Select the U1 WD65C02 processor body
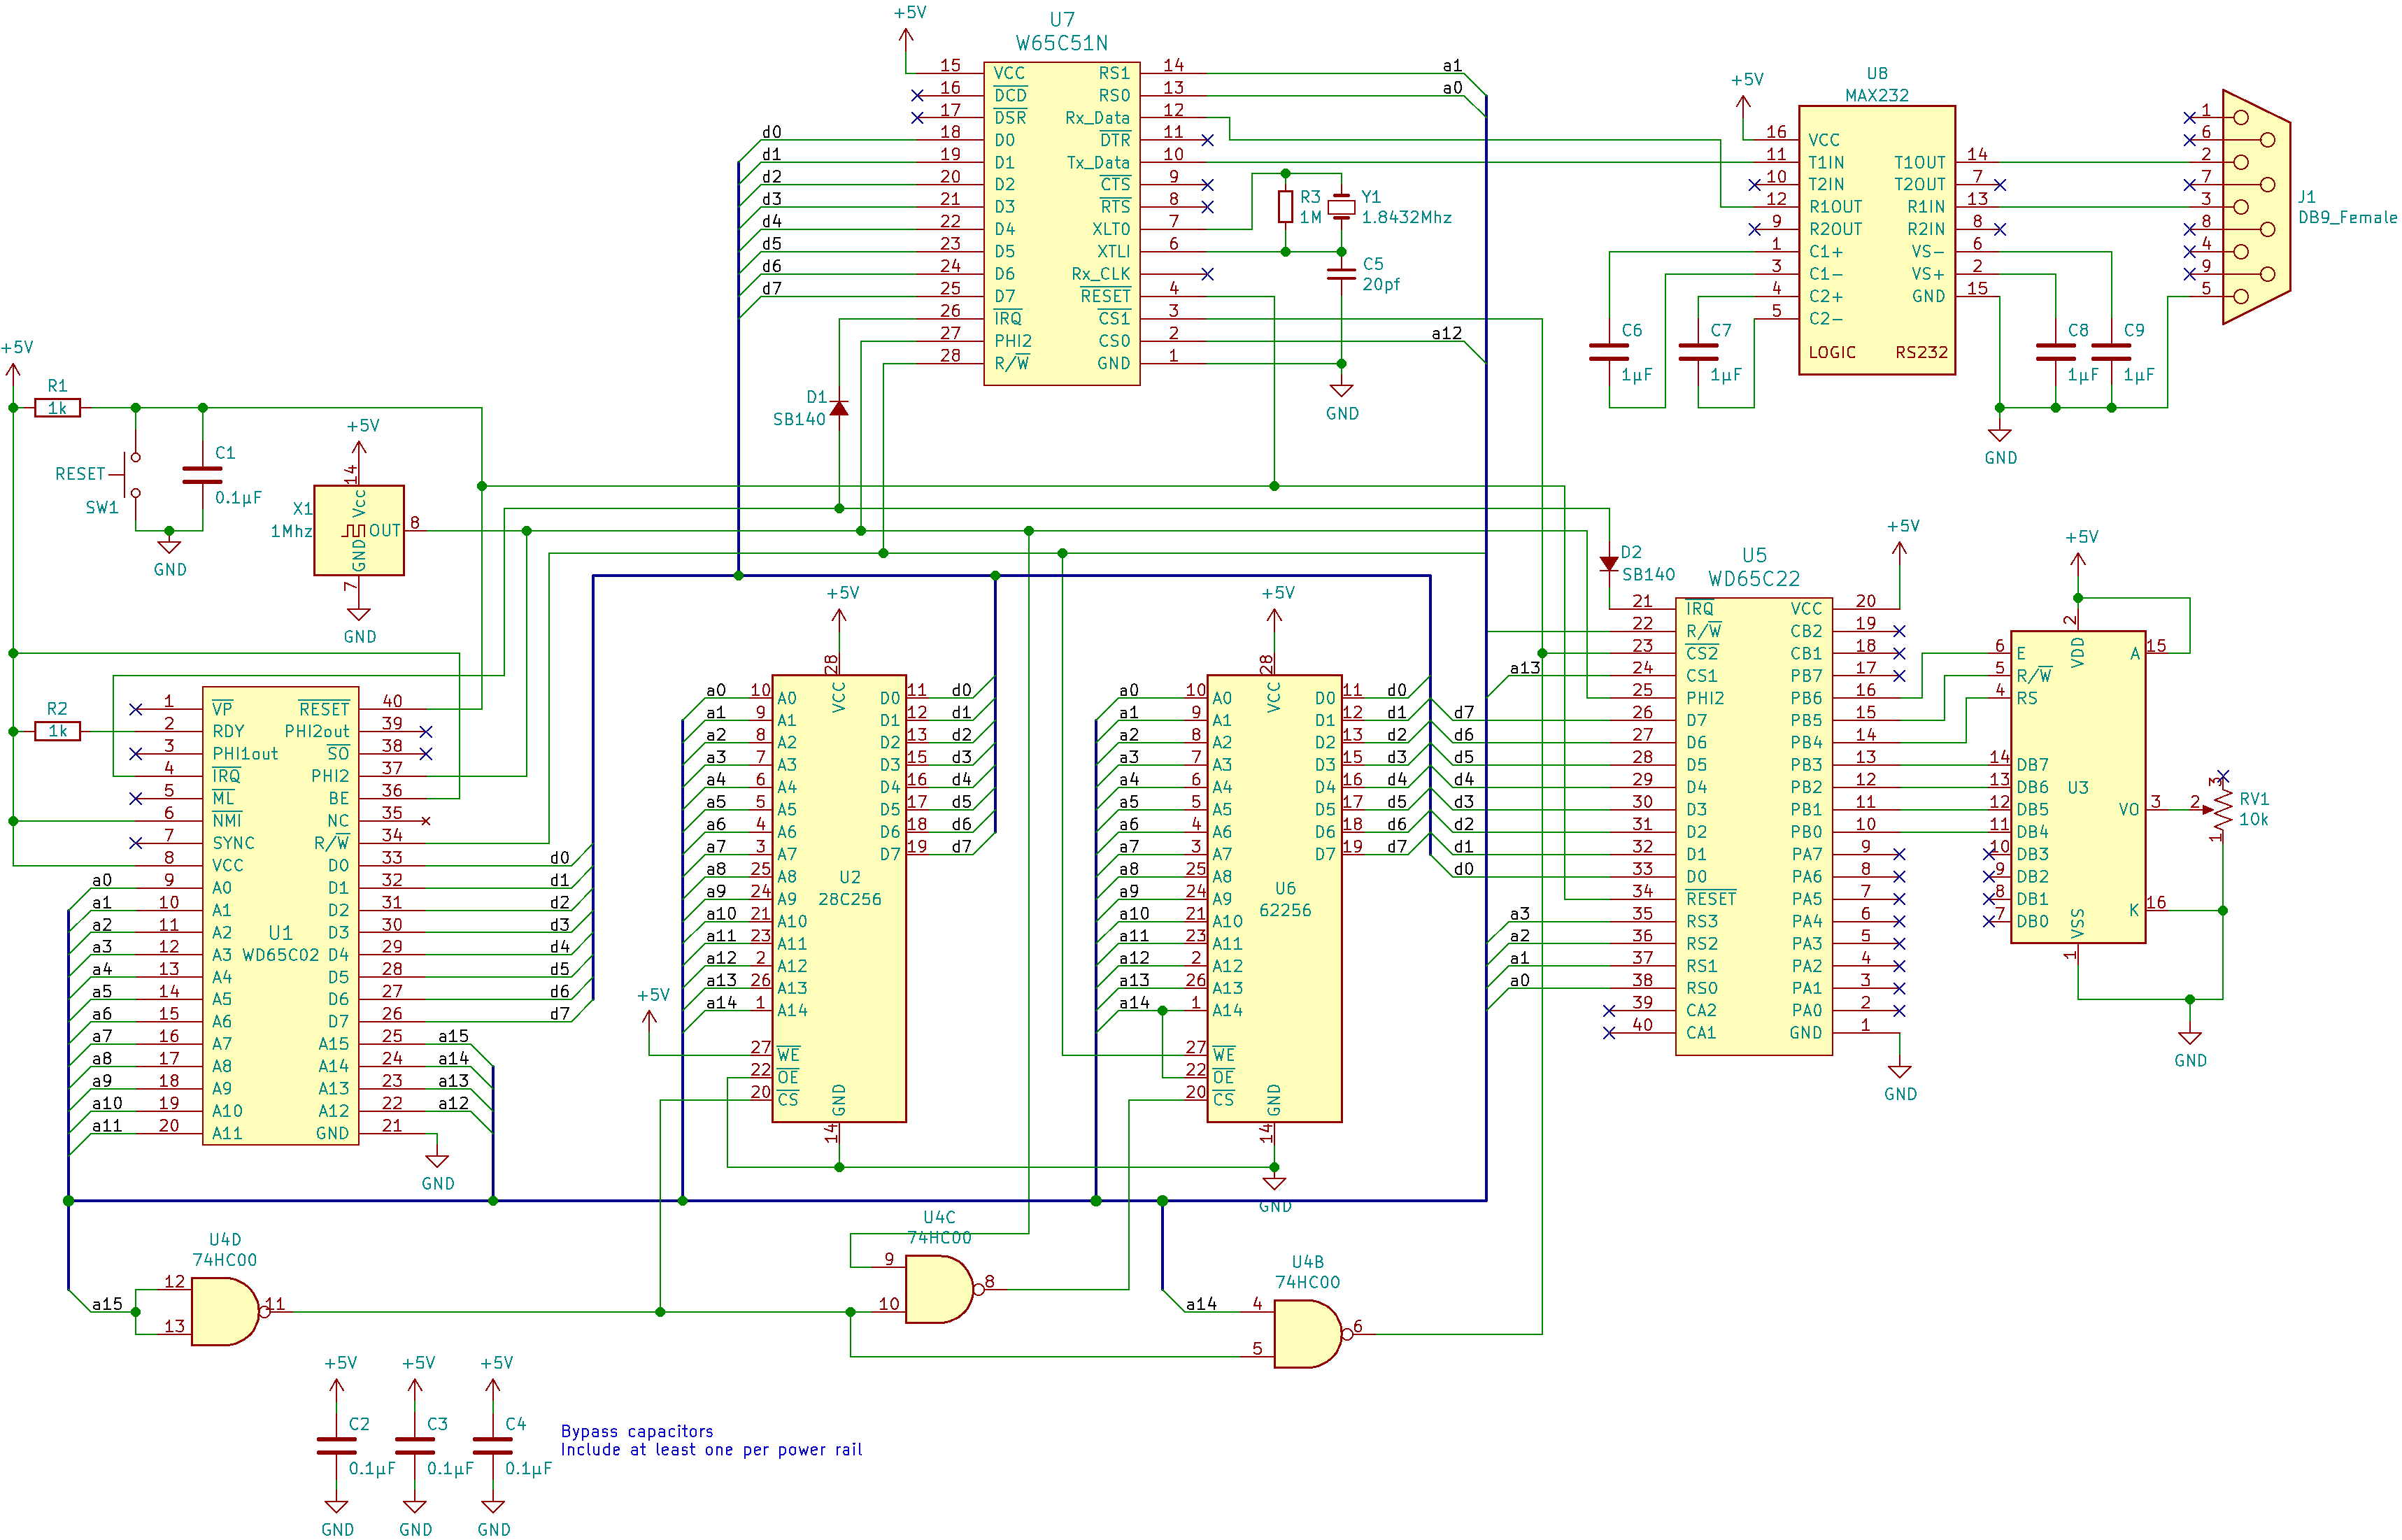 pyautogui.click(x=280, y=915)
